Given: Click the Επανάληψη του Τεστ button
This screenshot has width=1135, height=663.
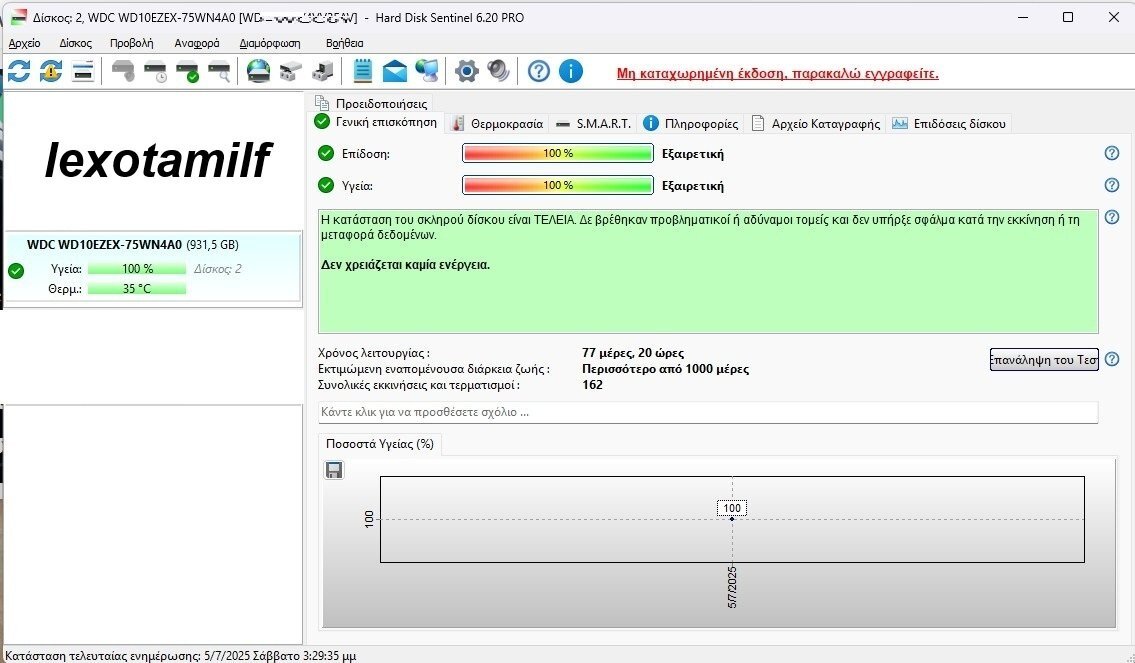Looking at the screenshot, I should tap(1044, 360).
